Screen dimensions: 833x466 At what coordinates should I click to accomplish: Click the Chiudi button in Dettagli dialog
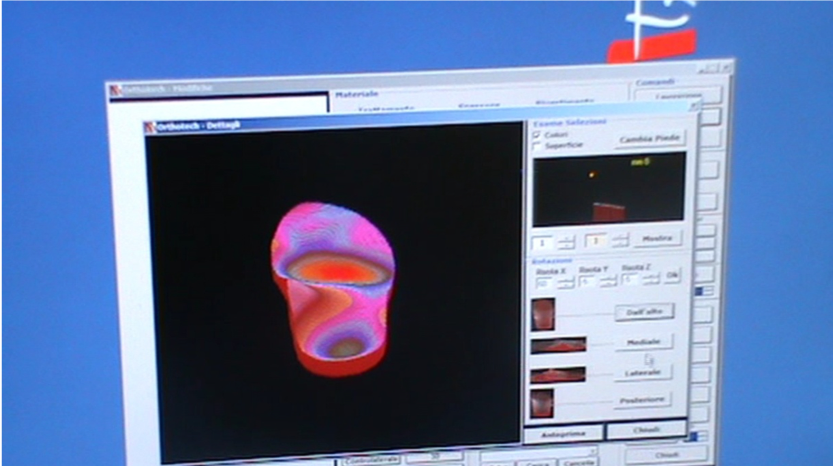(x=646, y=430)
